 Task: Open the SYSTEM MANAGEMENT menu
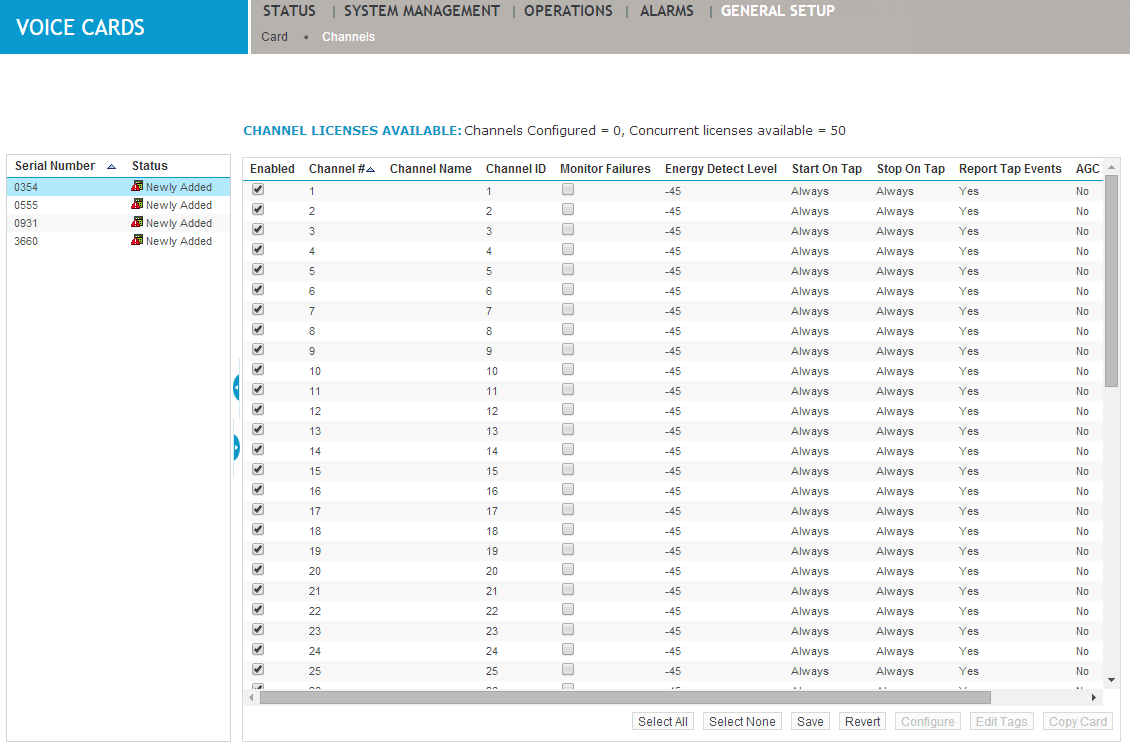click(421, 11)
